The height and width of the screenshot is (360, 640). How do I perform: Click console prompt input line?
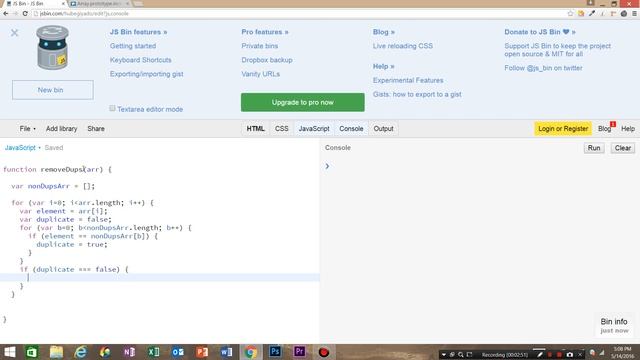(x=480, y=166)
